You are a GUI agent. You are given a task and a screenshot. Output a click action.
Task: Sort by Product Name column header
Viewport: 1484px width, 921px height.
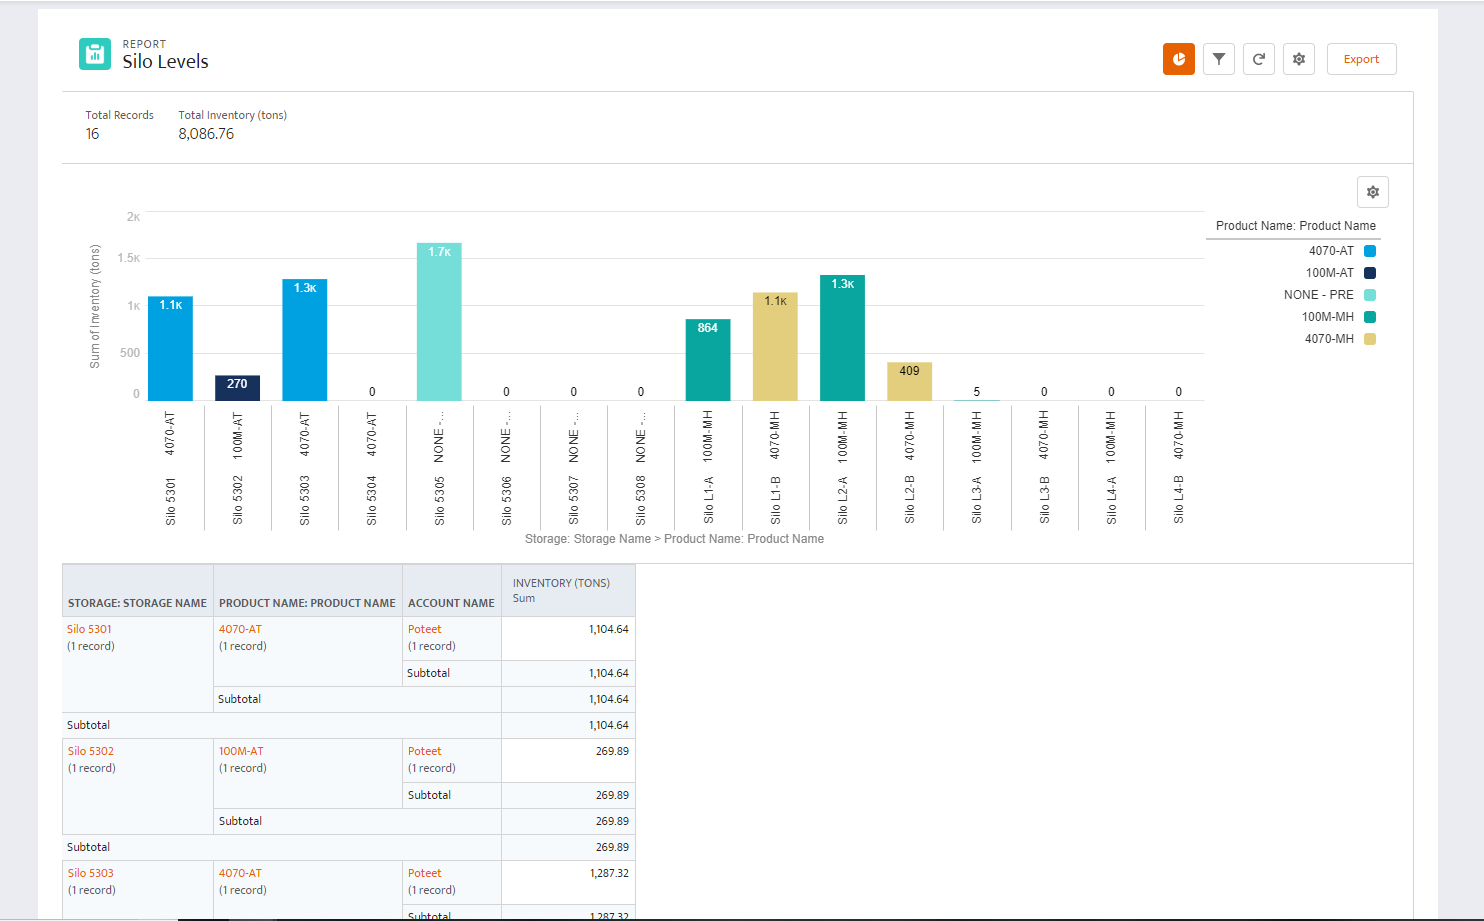coord(307,603)
